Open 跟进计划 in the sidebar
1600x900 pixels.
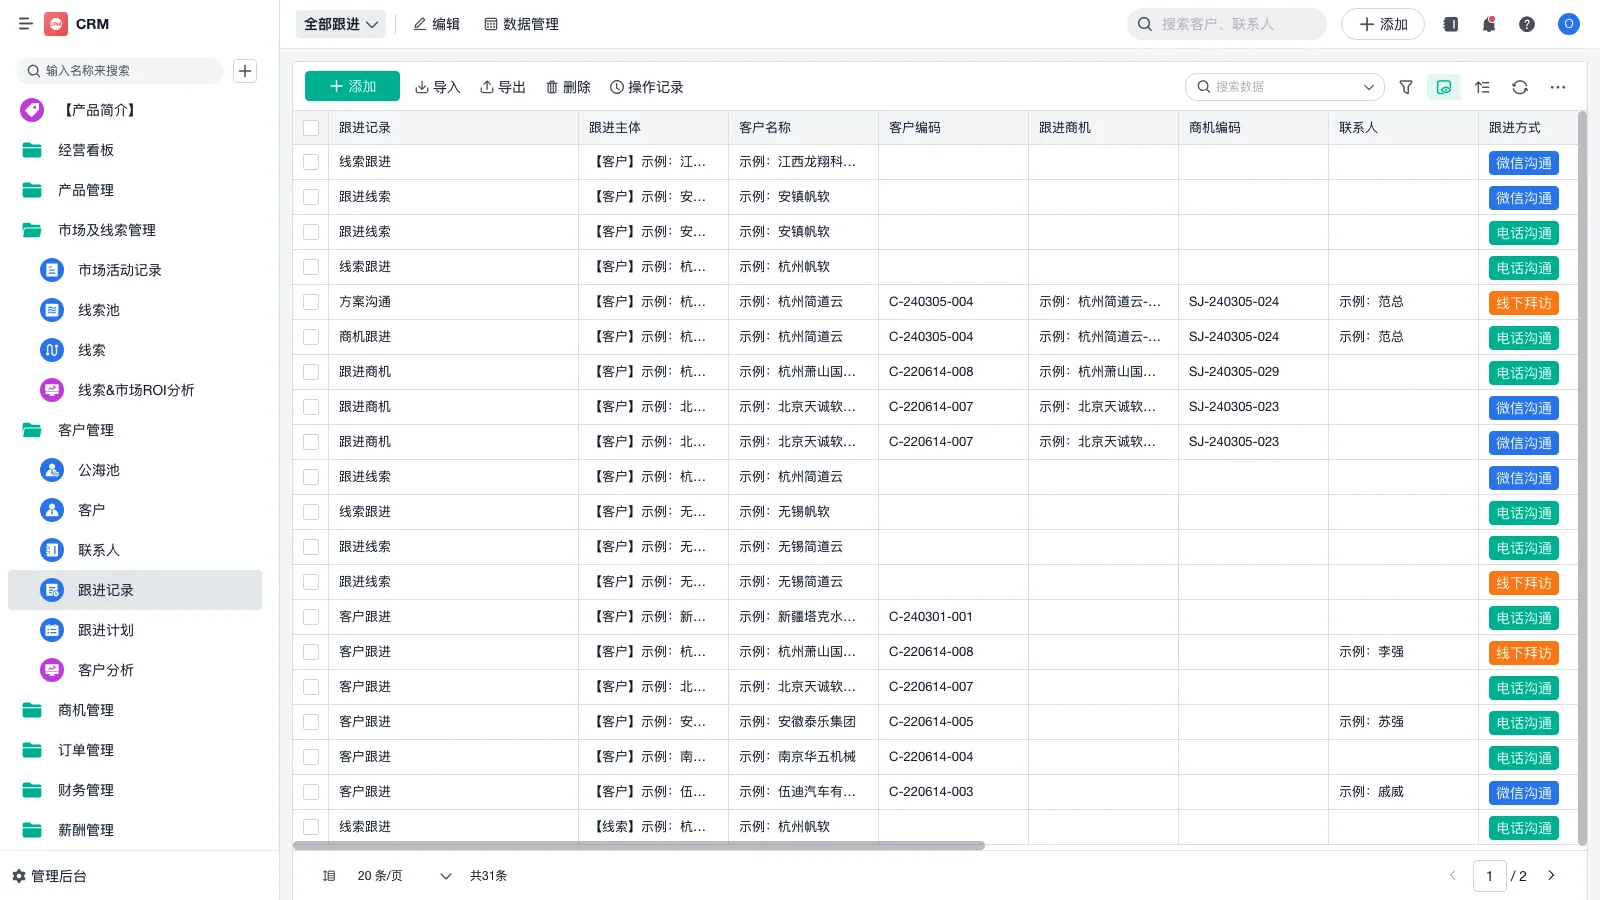point(106,630)
